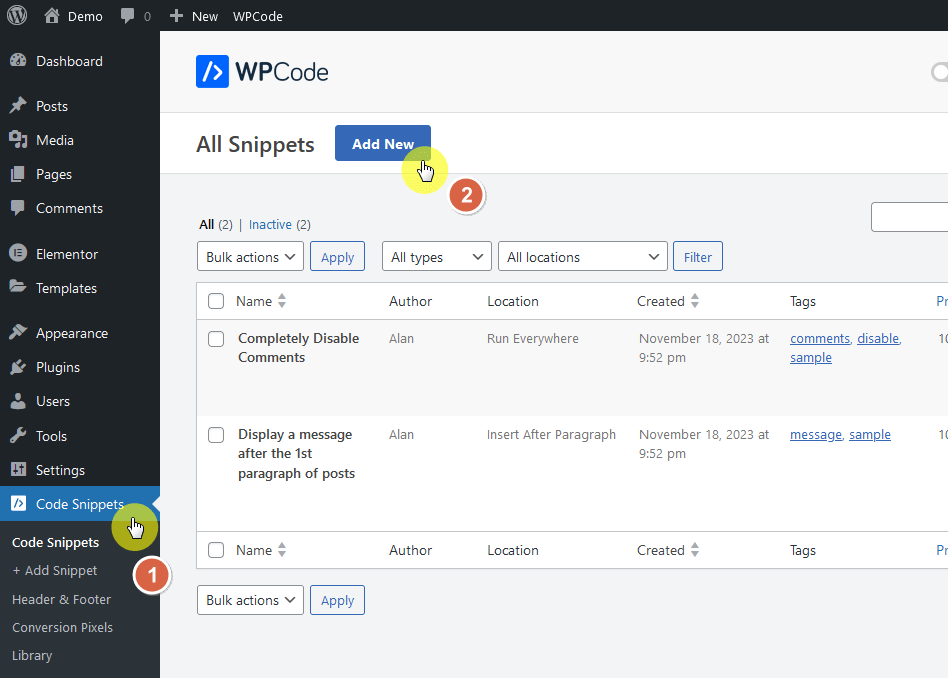Open Completely Disable Comments snippet

pos(298,348)
